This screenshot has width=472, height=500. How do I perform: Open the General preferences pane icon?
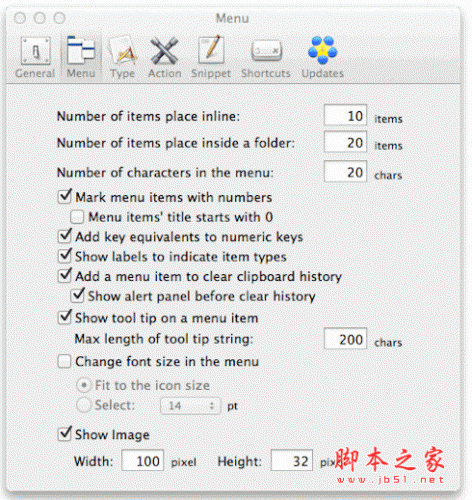pyautogui.click(x=36, y=51)
